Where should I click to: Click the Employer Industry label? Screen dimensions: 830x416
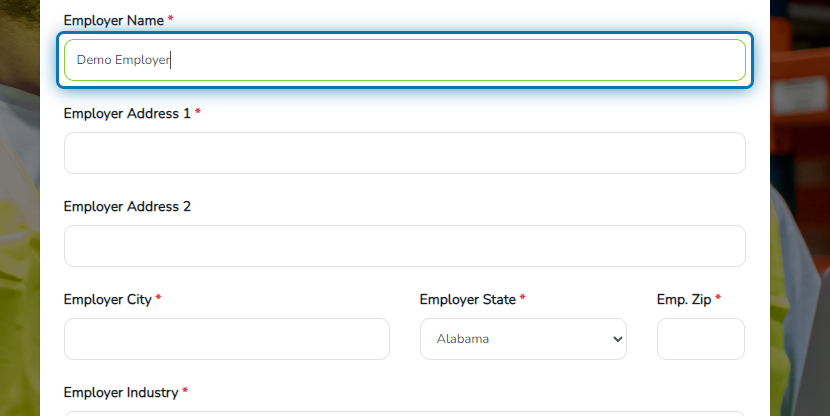click(x=121, y=393)
